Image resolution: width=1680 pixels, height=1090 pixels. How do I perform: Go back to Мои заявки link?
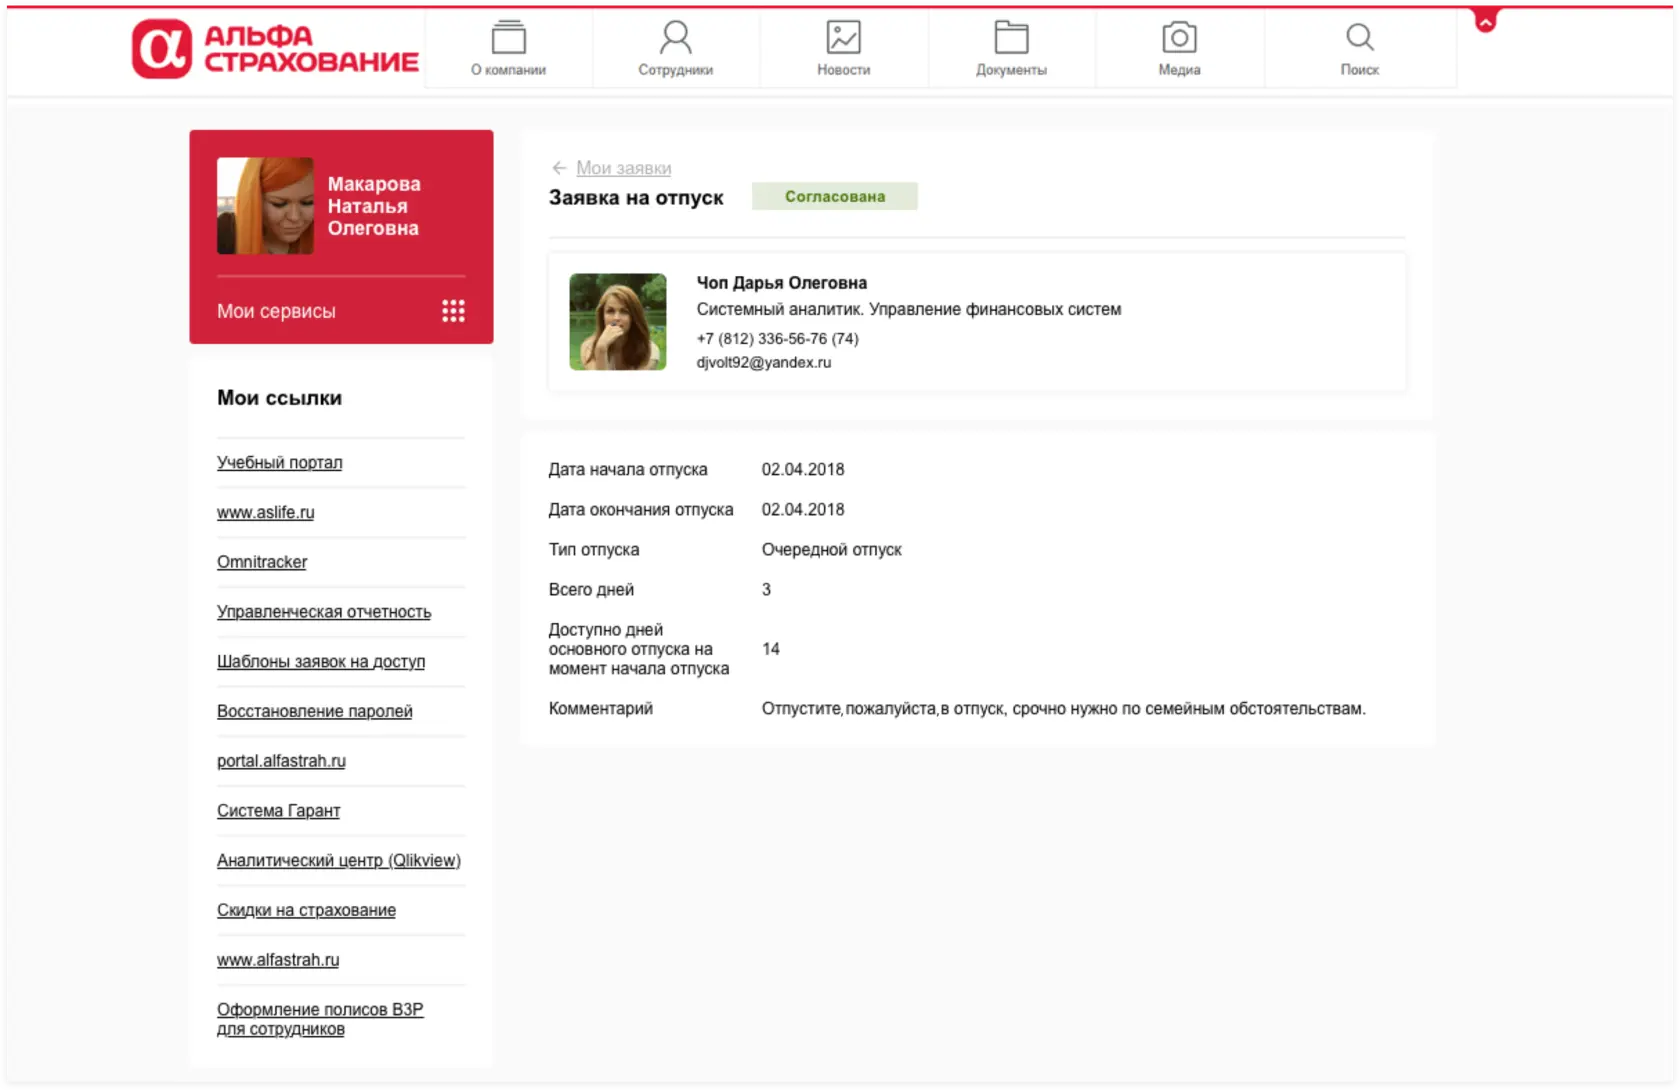click(623, 168)
